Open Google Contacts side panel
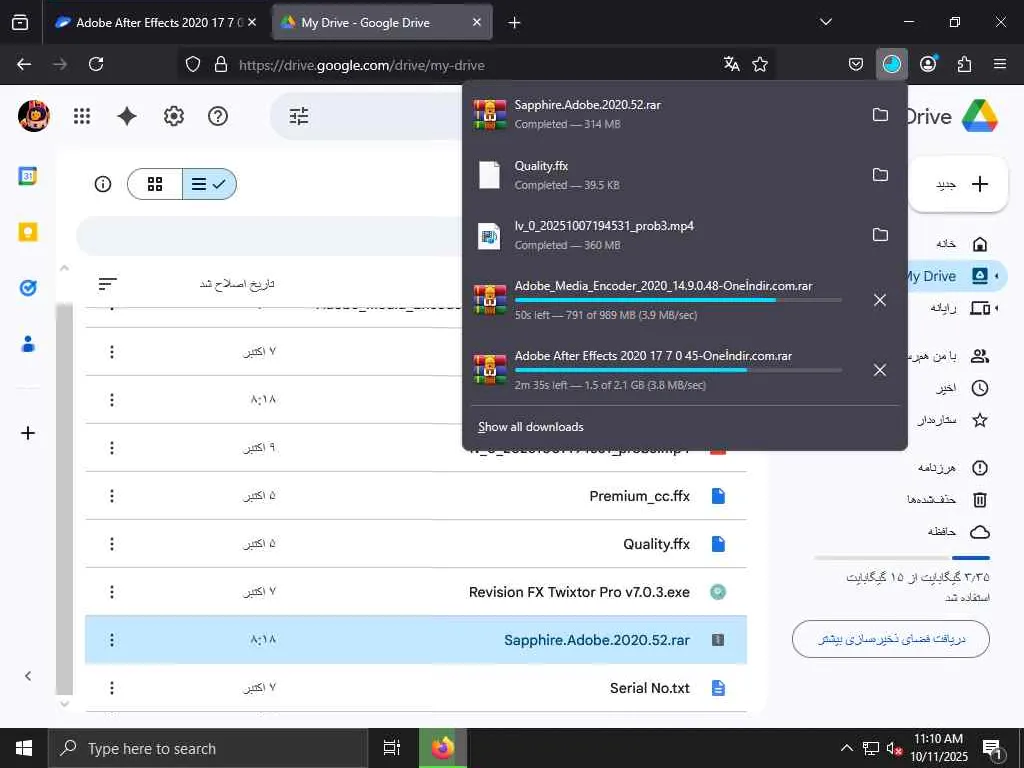The height and width of the screenshot is (768, 1024). 28,344
